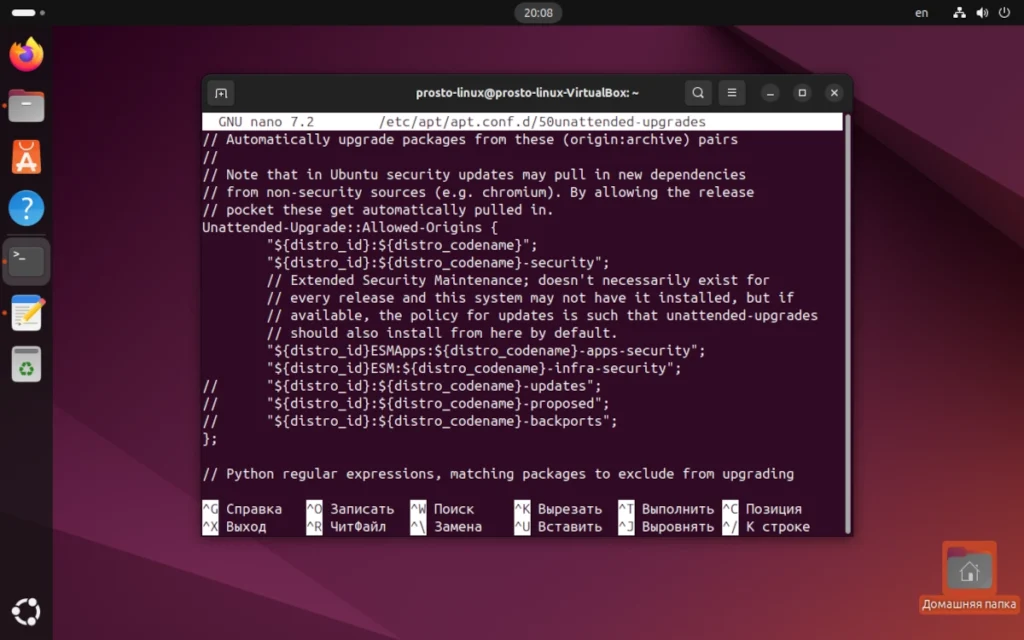Show applications via the Ubuntu logo button
Screen dimensions: 1024x640
pyautogui.click(x=26, y=612)
